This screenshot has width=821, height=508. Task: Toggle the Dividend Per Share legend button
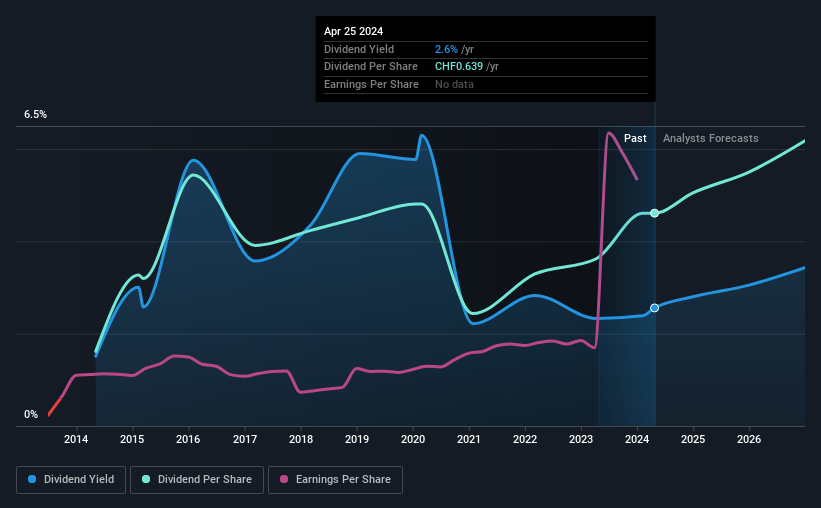[197, 480]
